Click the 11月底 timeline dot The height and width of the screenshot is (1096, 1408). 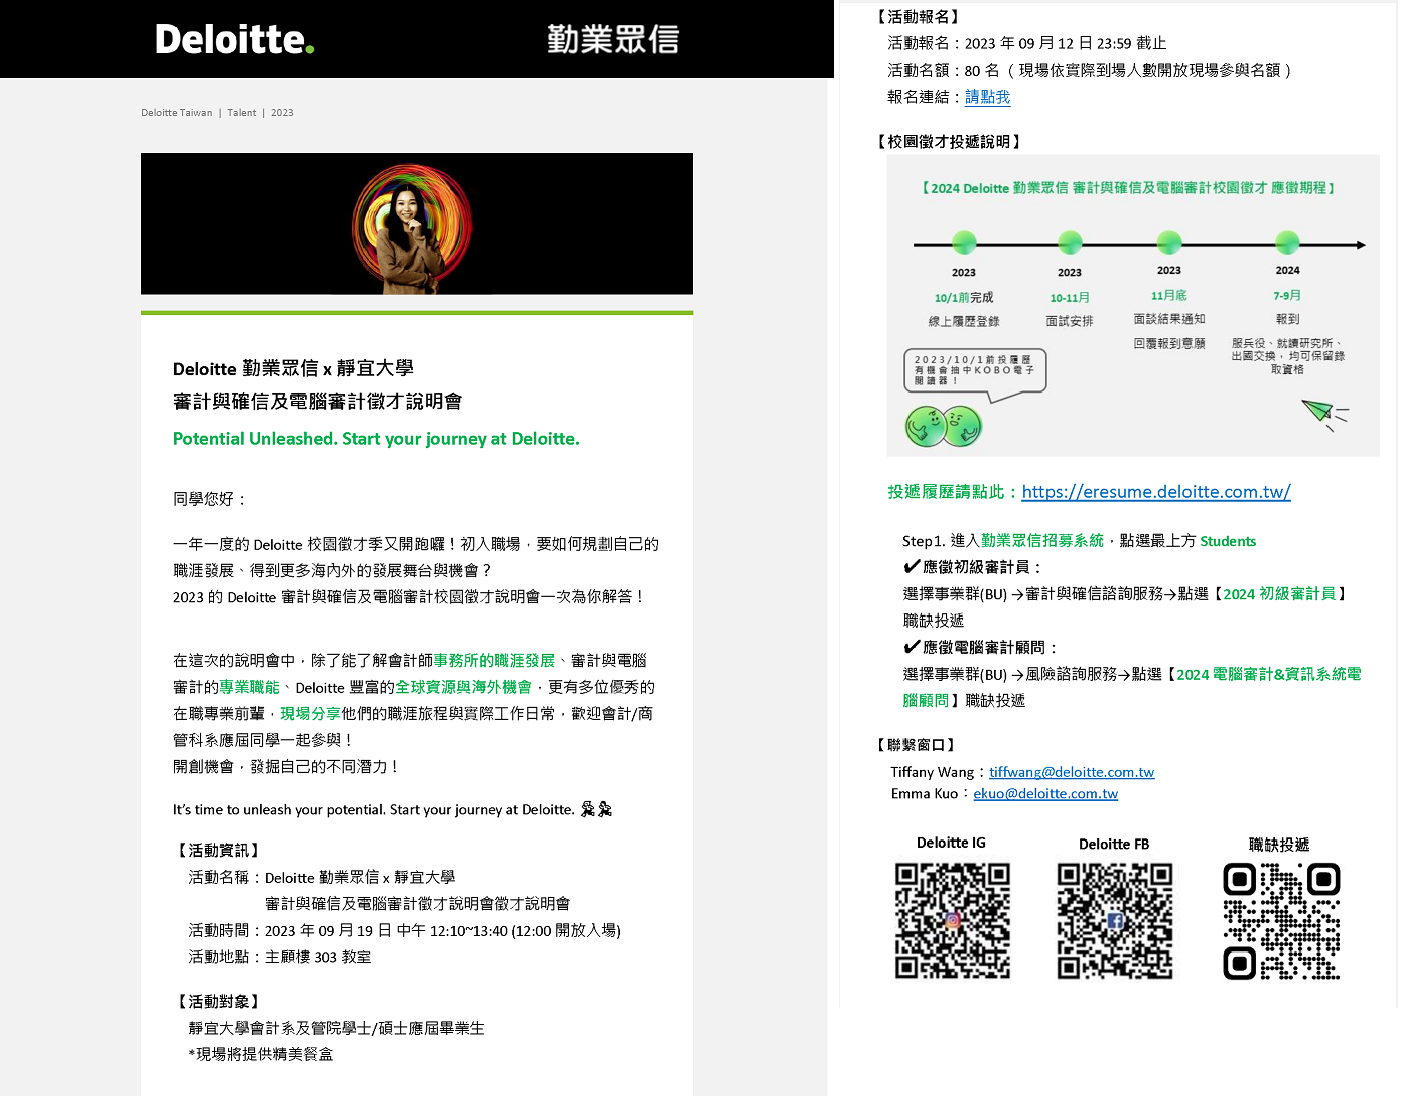(1169, 242)
